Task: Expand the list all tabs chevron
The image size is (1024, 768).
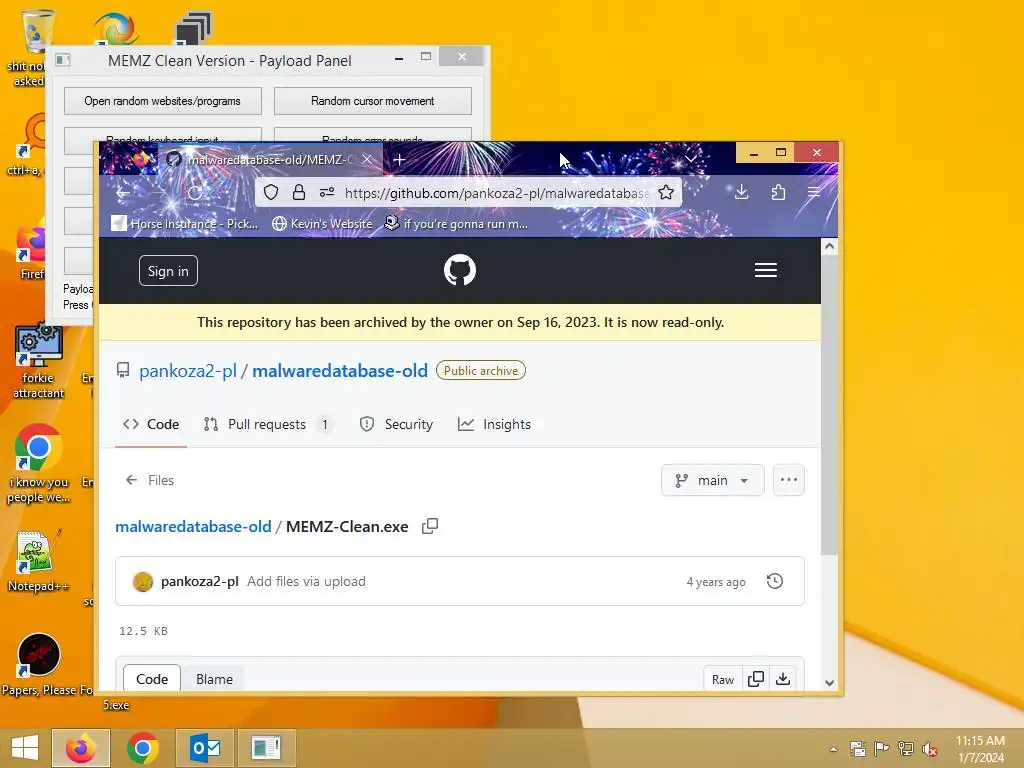Action: pyautogui.click(x=690, y=159)
